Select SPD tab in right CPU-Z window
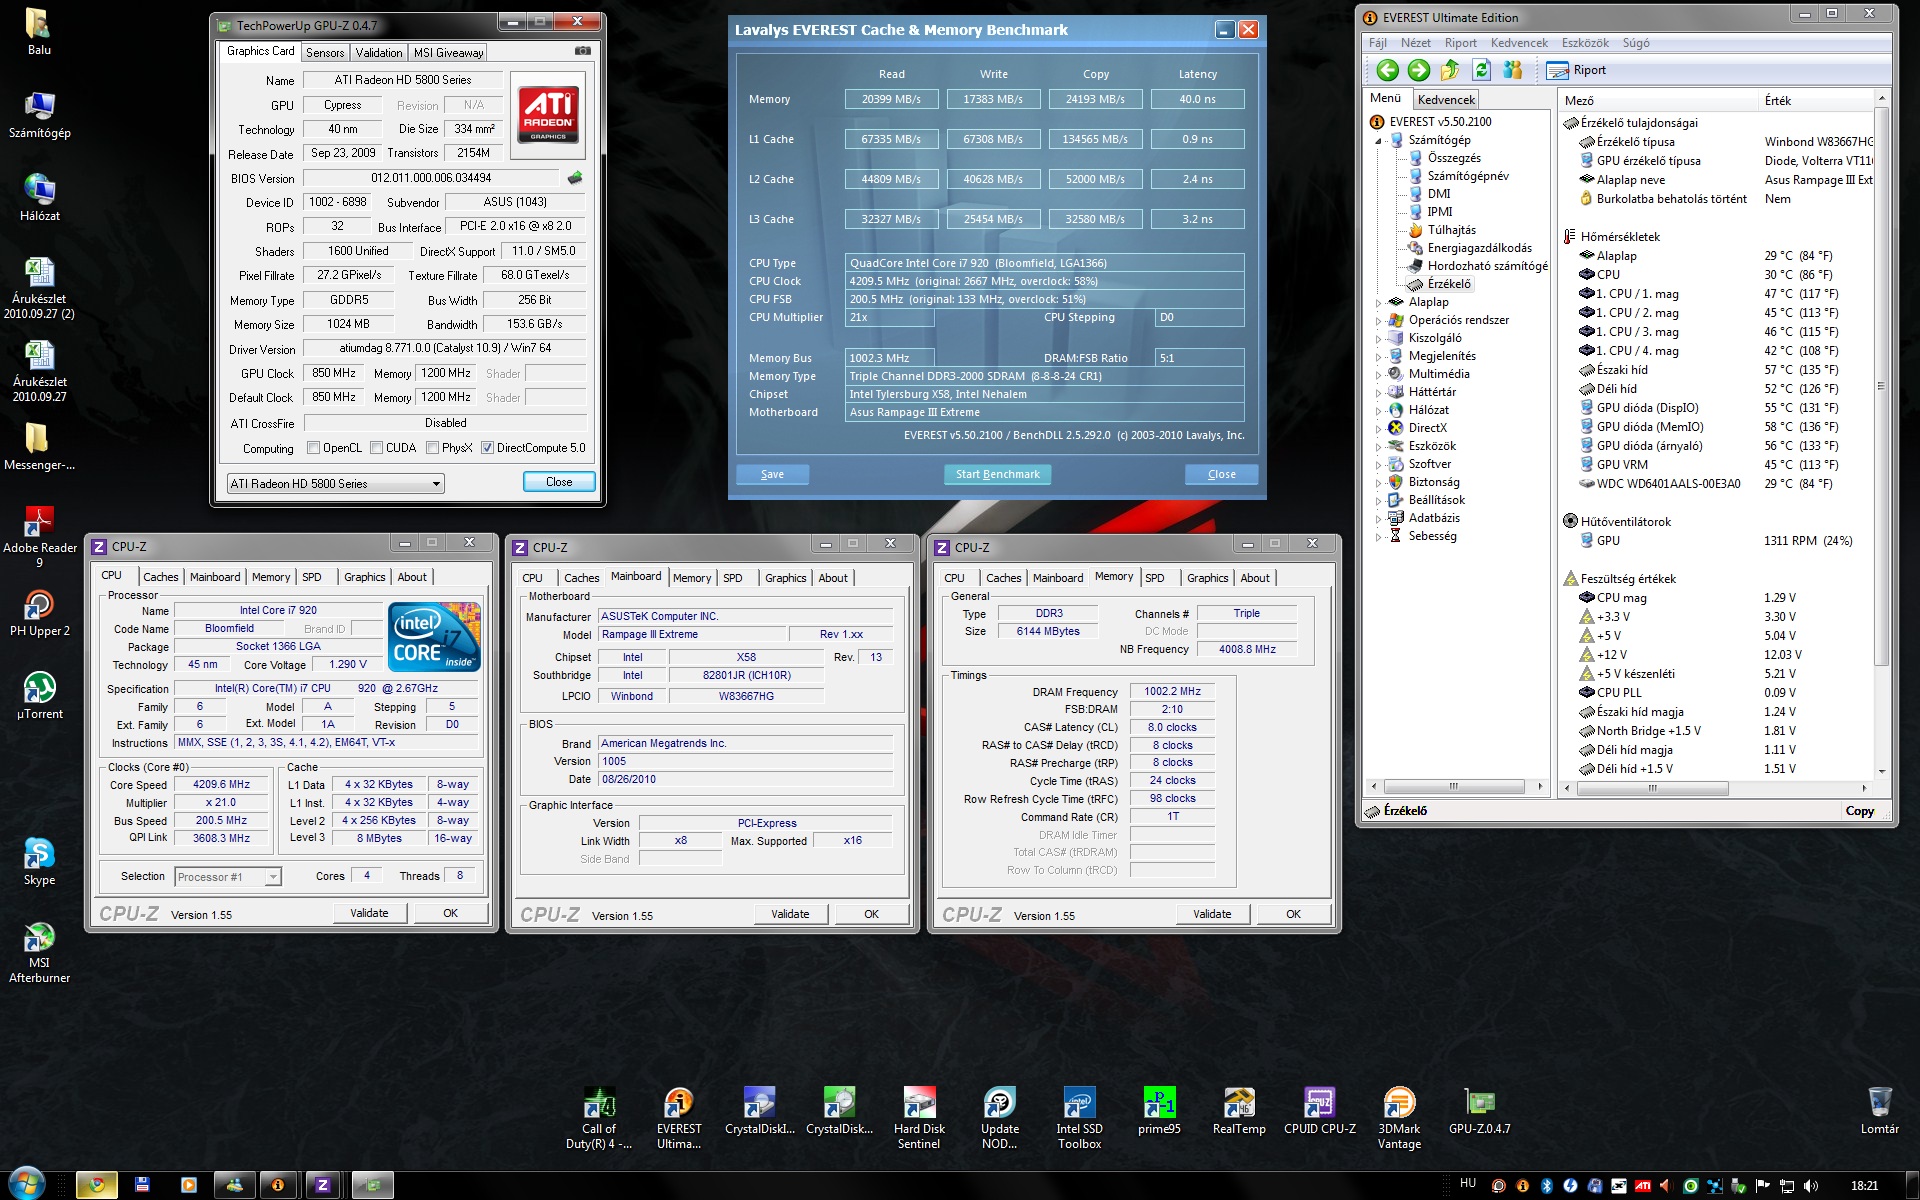The image size is (1920, 1200). click(x=1154, y=578)
